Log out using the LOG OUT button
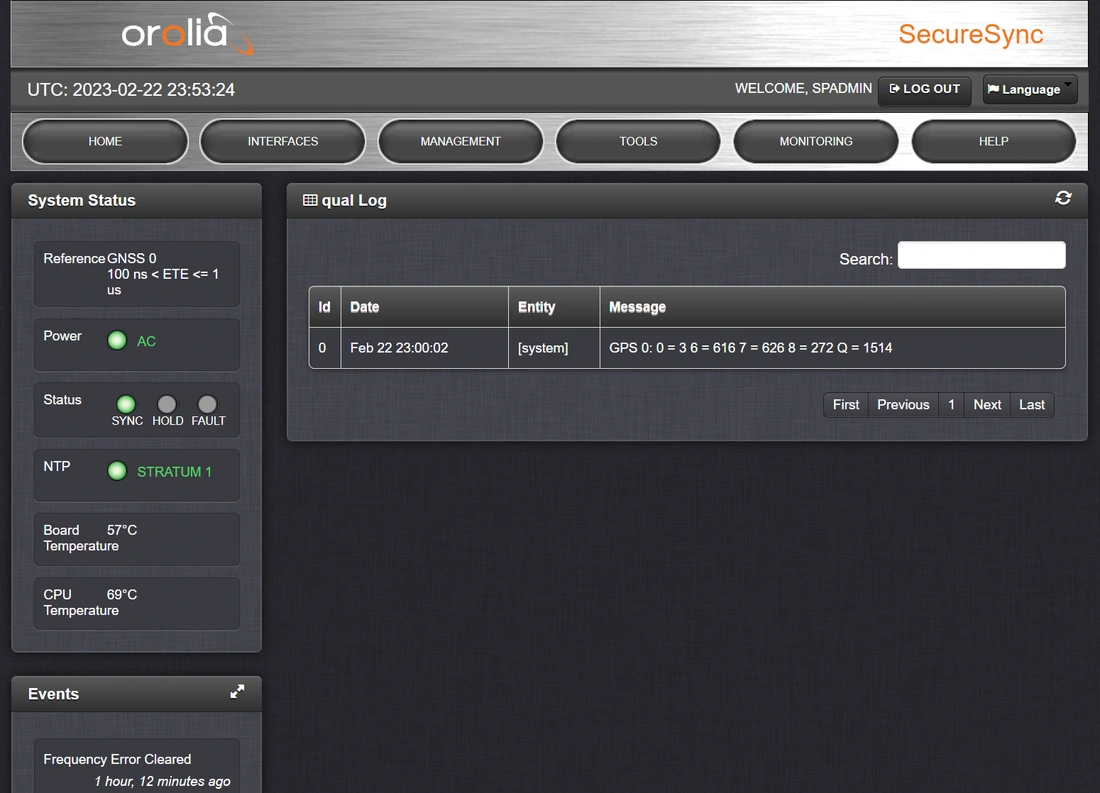The width and height of the screenshot is (1100, 793). click(925, 90)
